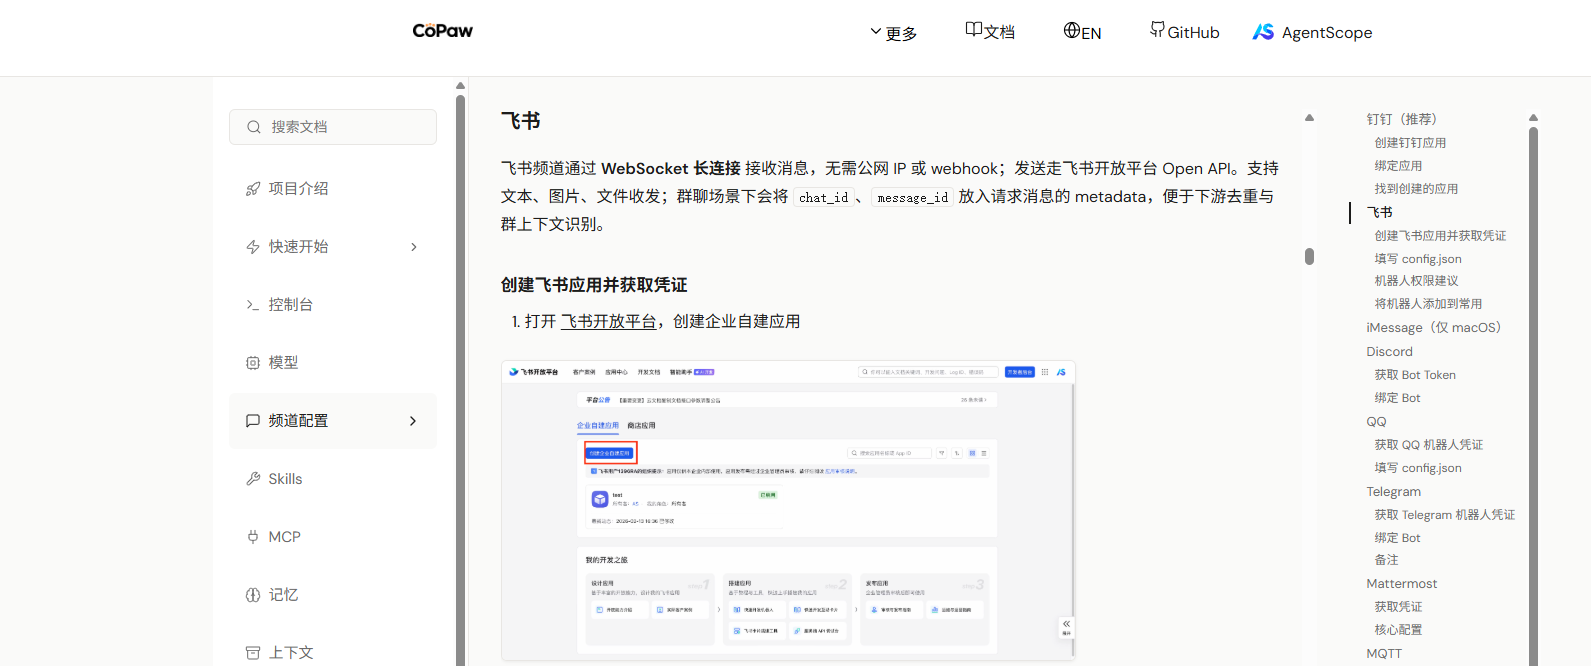Go to 机器人权限建议 in outline
The image size is (1591, 666).
click(x=1416, y=281)
